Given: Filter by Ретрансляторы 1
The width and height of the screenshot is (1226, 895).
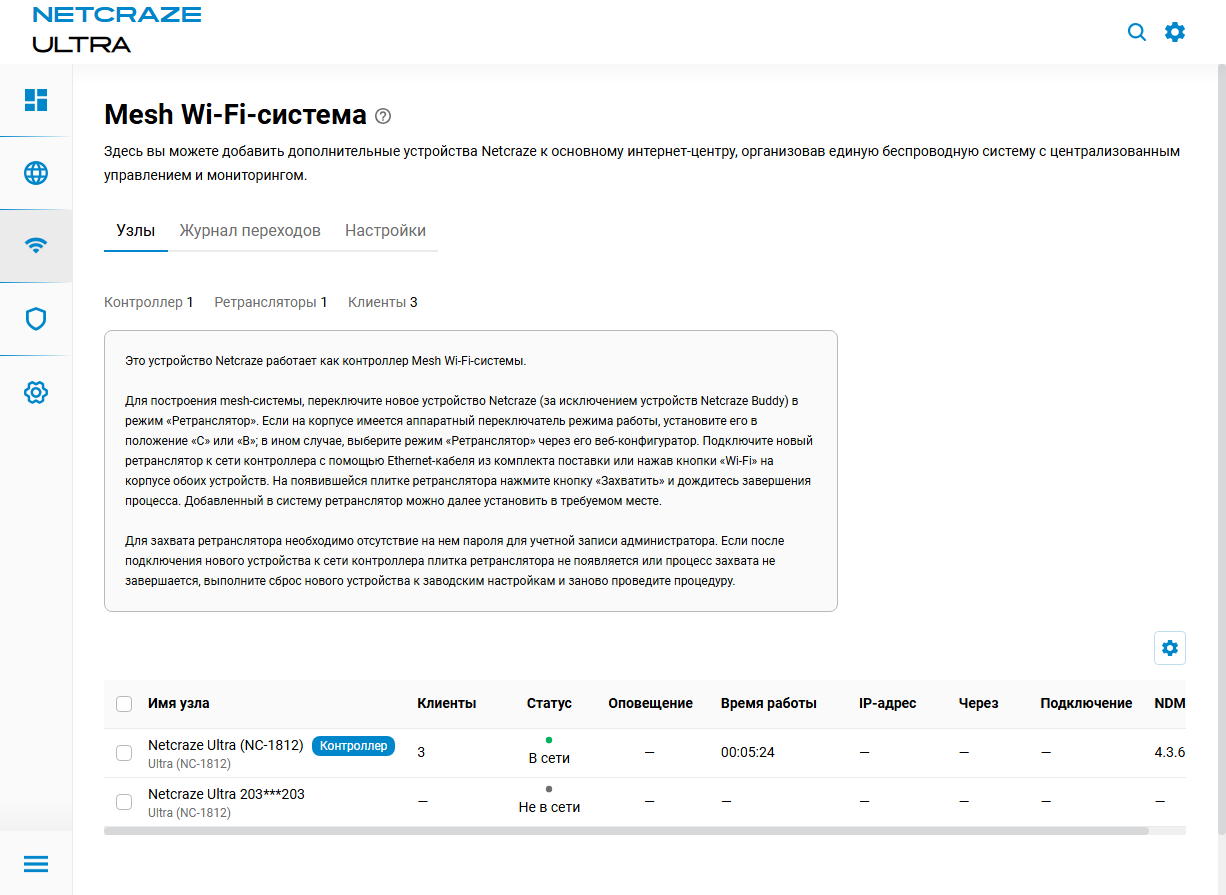Looking at the screenshot, I should click(270, 302).
